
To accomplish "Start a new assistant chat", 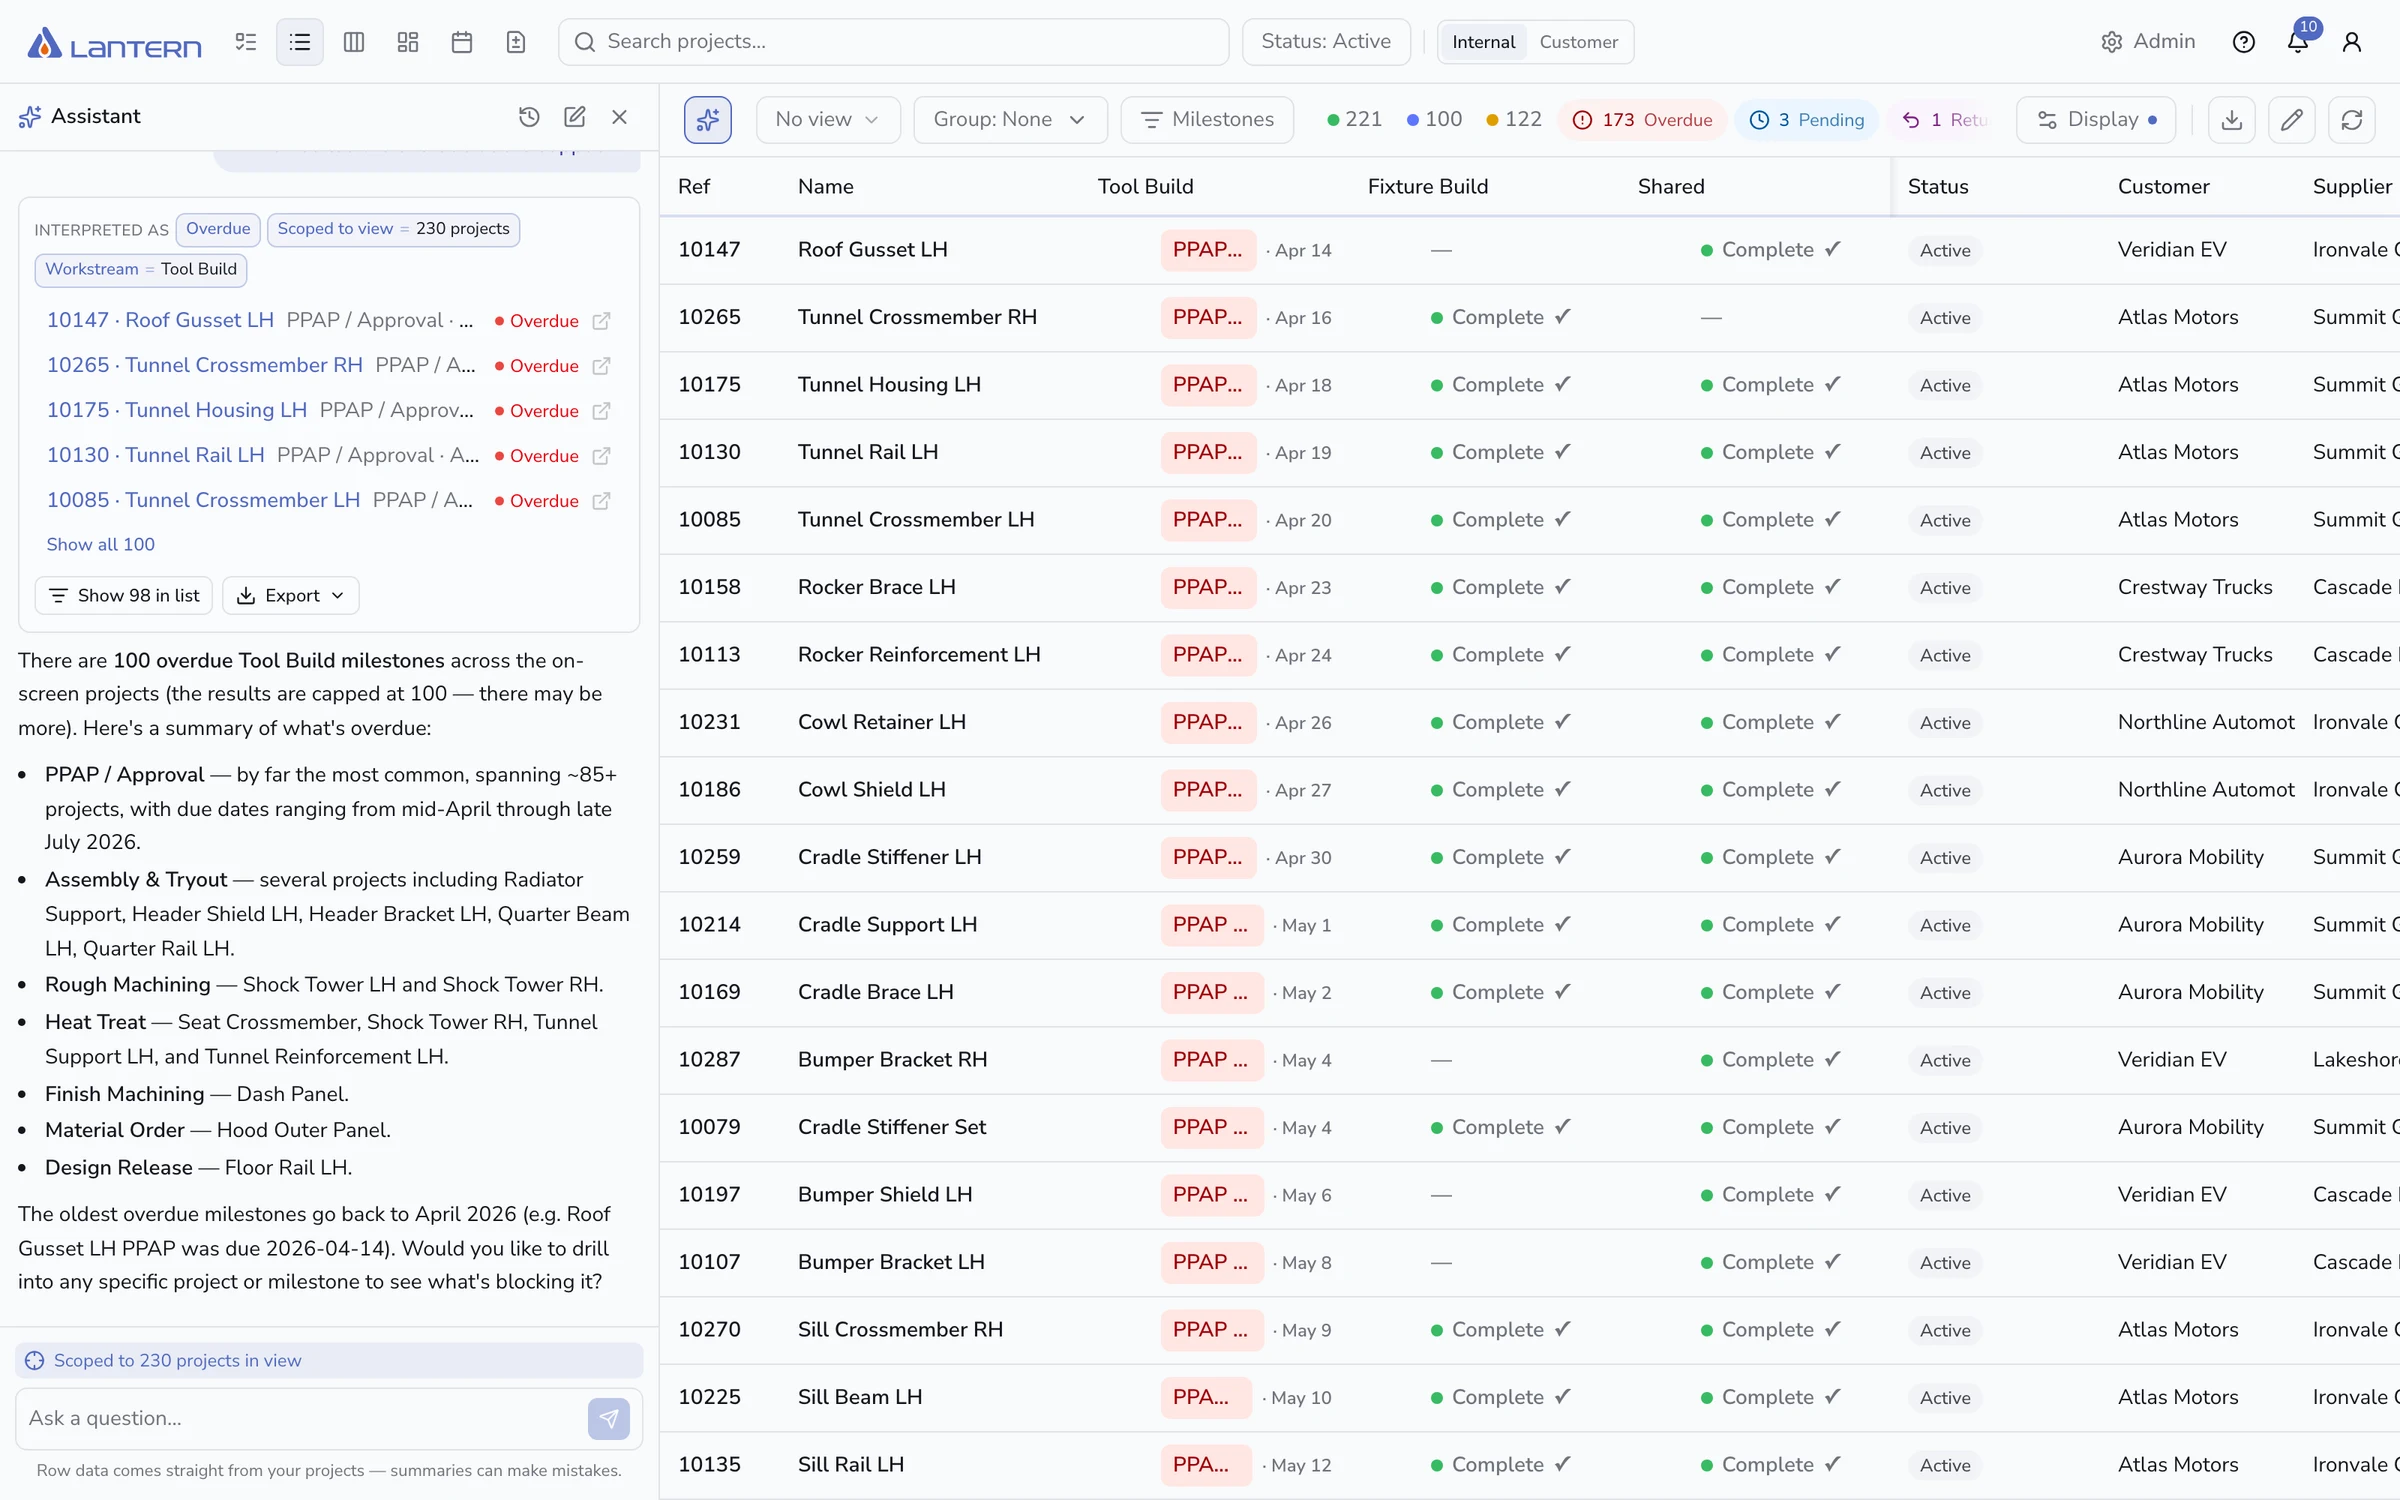I will coord(574,117).
